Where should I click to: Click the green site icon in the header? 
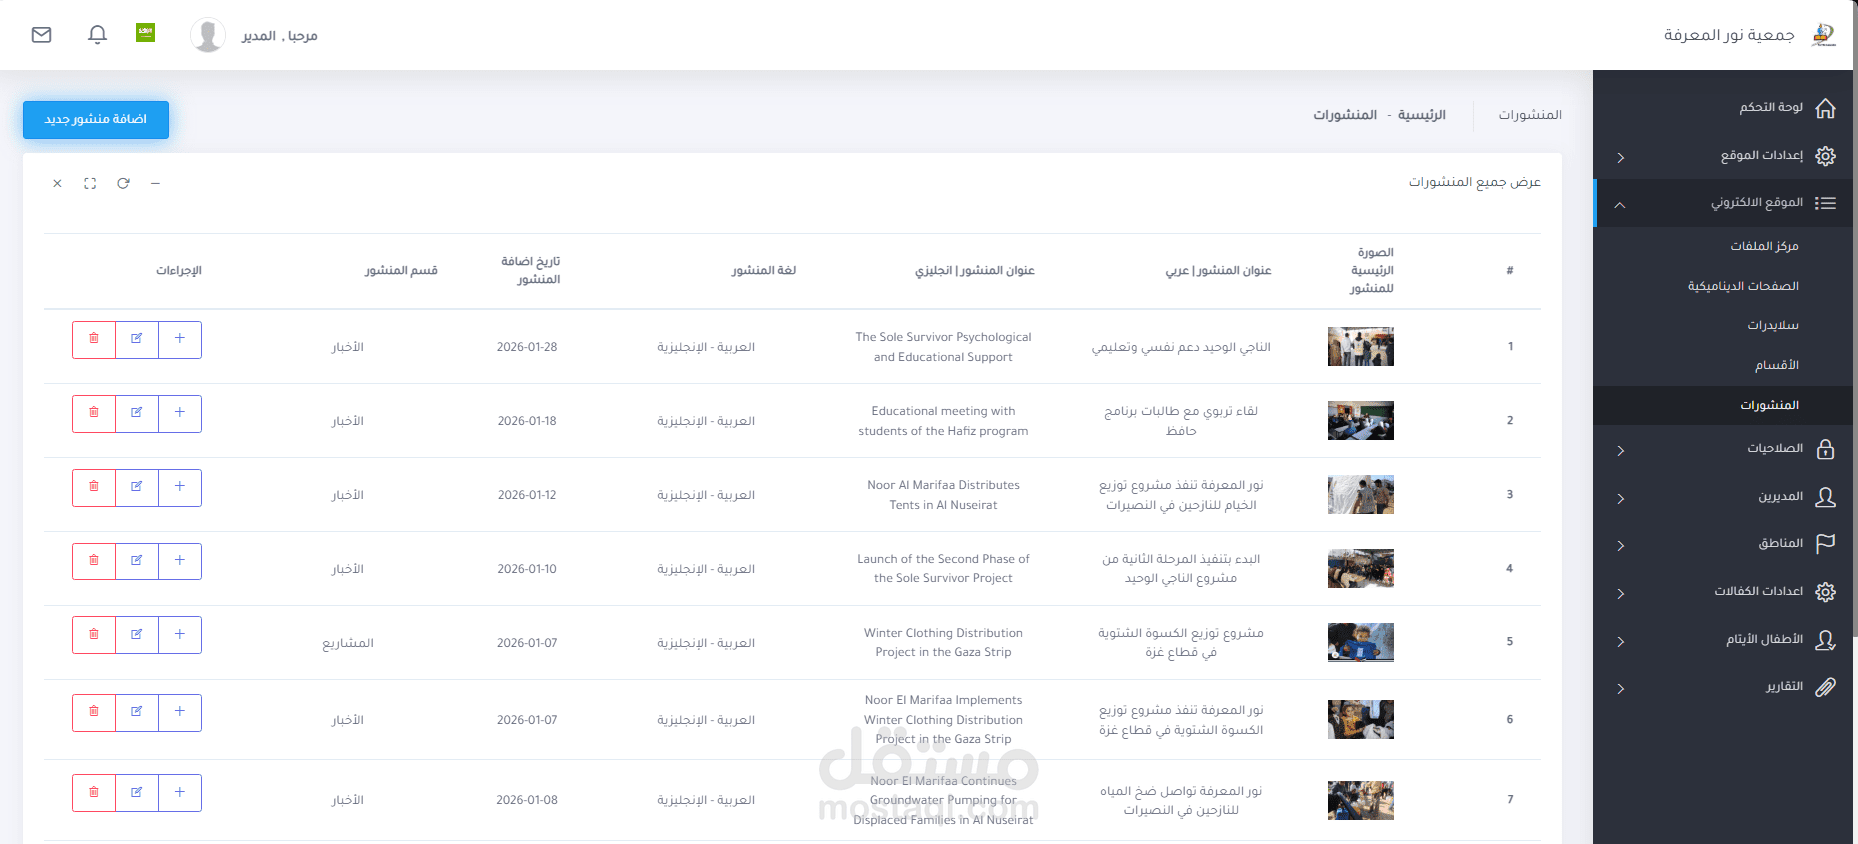tap(145, 33)
